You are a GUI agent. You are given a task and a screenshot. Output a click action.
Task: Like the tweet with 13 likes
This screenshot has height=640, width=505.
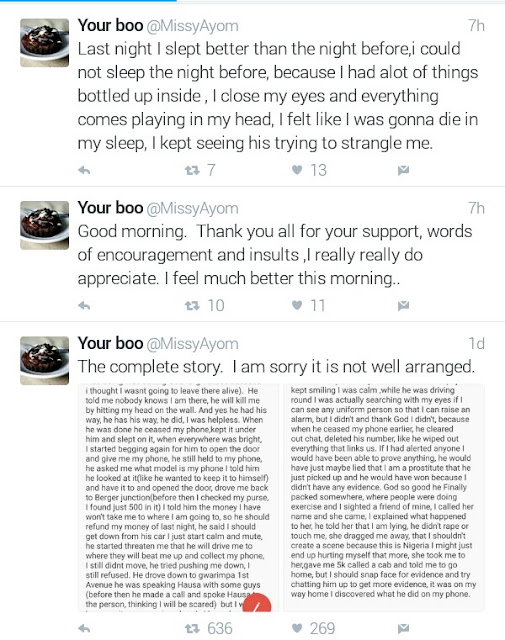[x=297, y=170]
